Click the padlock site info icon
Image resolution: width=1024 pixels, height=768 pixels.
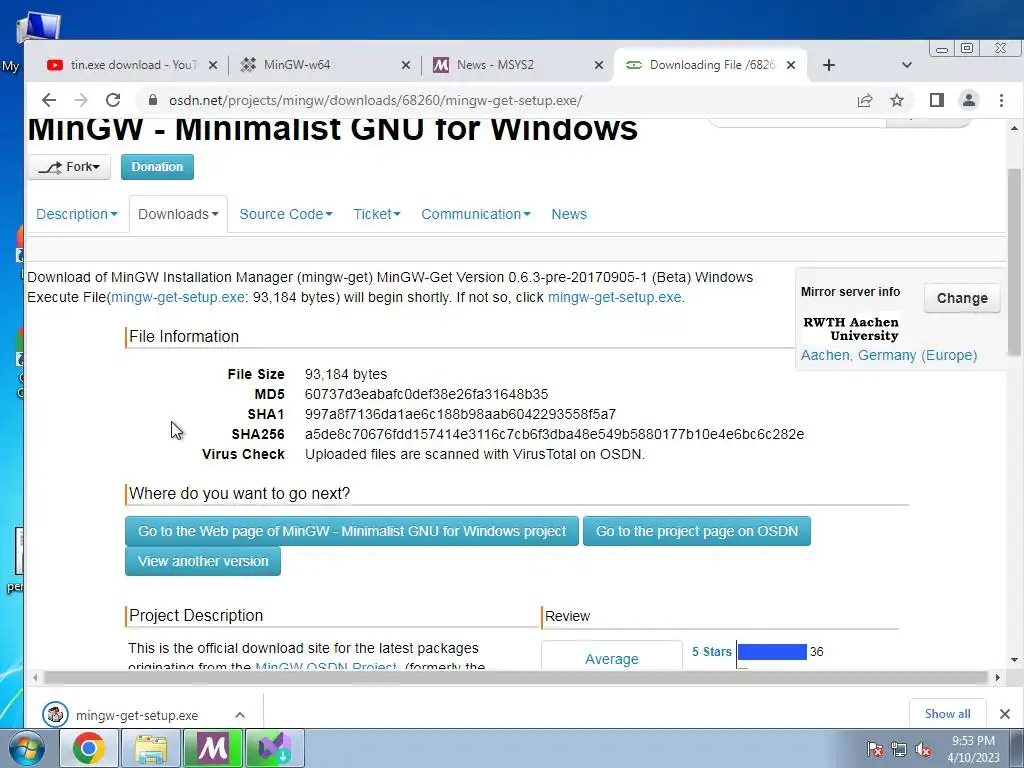(153, 100)
